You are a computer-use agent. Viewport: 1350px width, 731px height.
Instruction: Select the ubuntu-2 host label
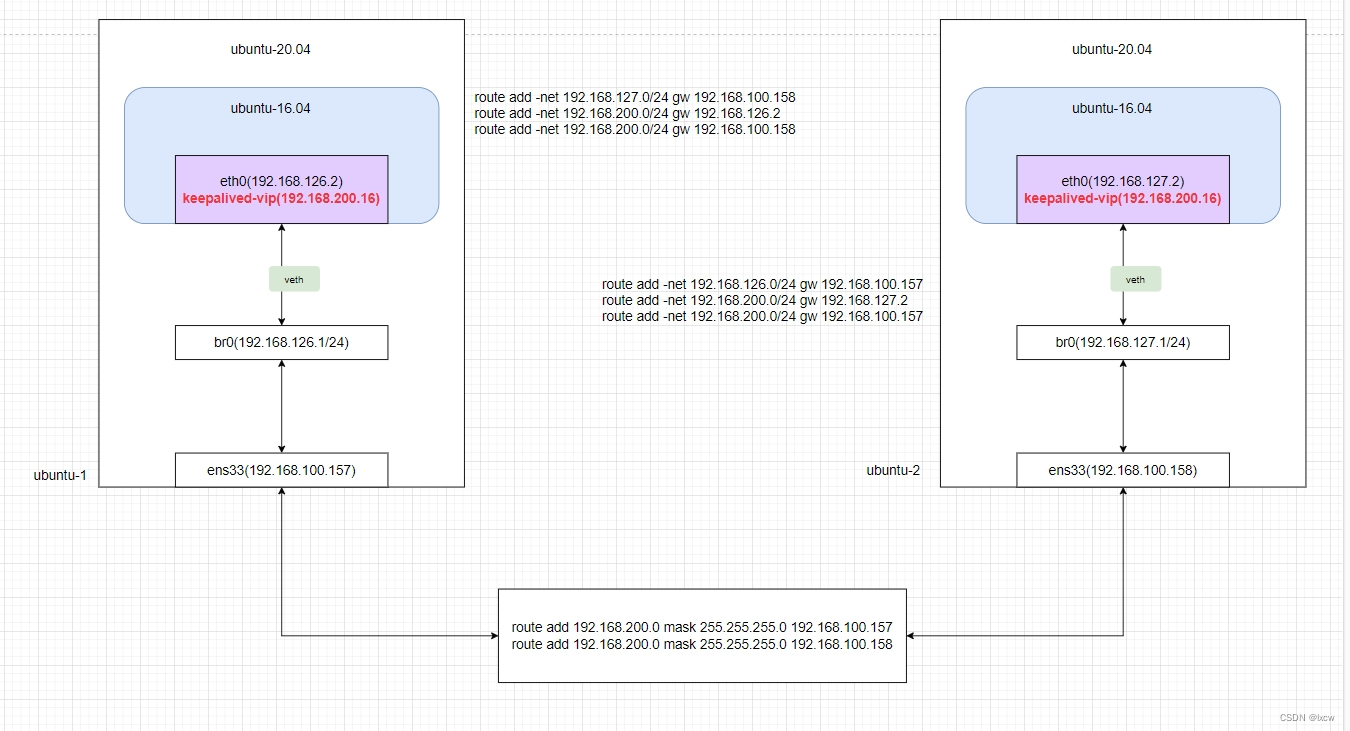pyautogui.click(x=893, y=469)
